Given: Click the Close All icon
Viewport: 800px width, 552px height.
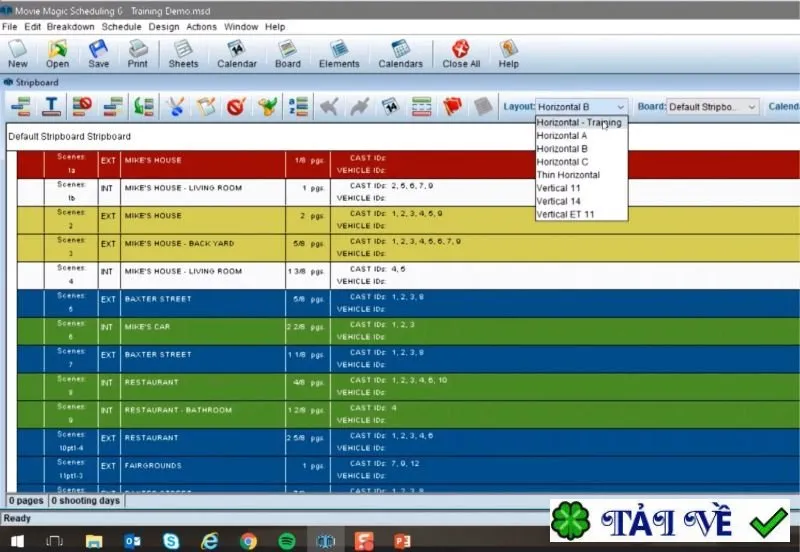Looking at the screenshot, I should click(x=461, y=54).
